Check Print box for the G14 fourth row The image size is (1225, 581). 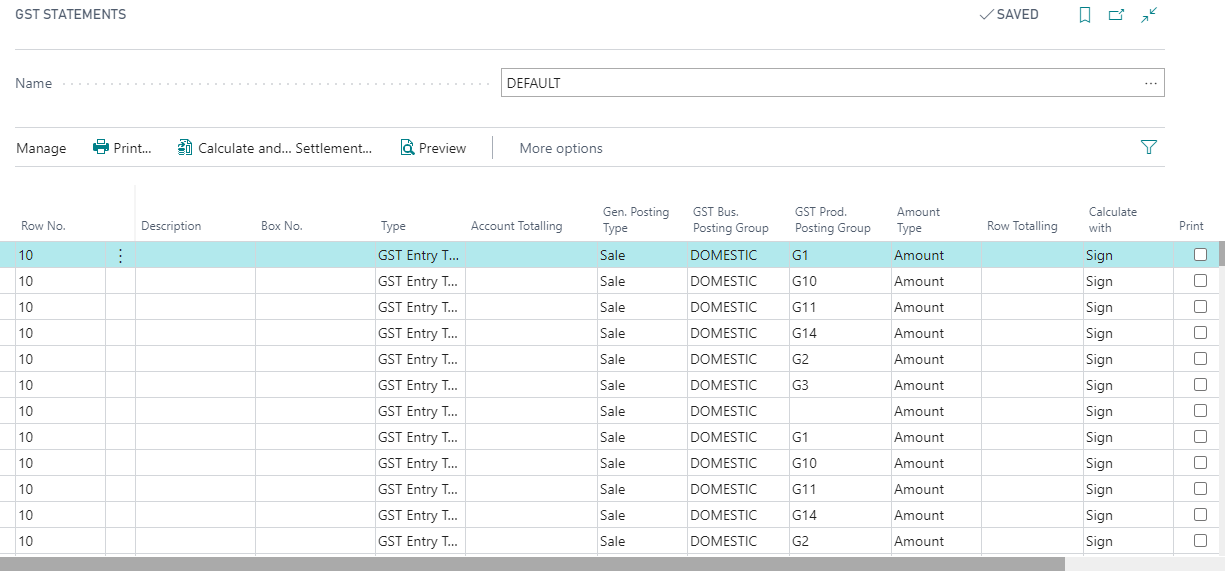pos(1200,333)
